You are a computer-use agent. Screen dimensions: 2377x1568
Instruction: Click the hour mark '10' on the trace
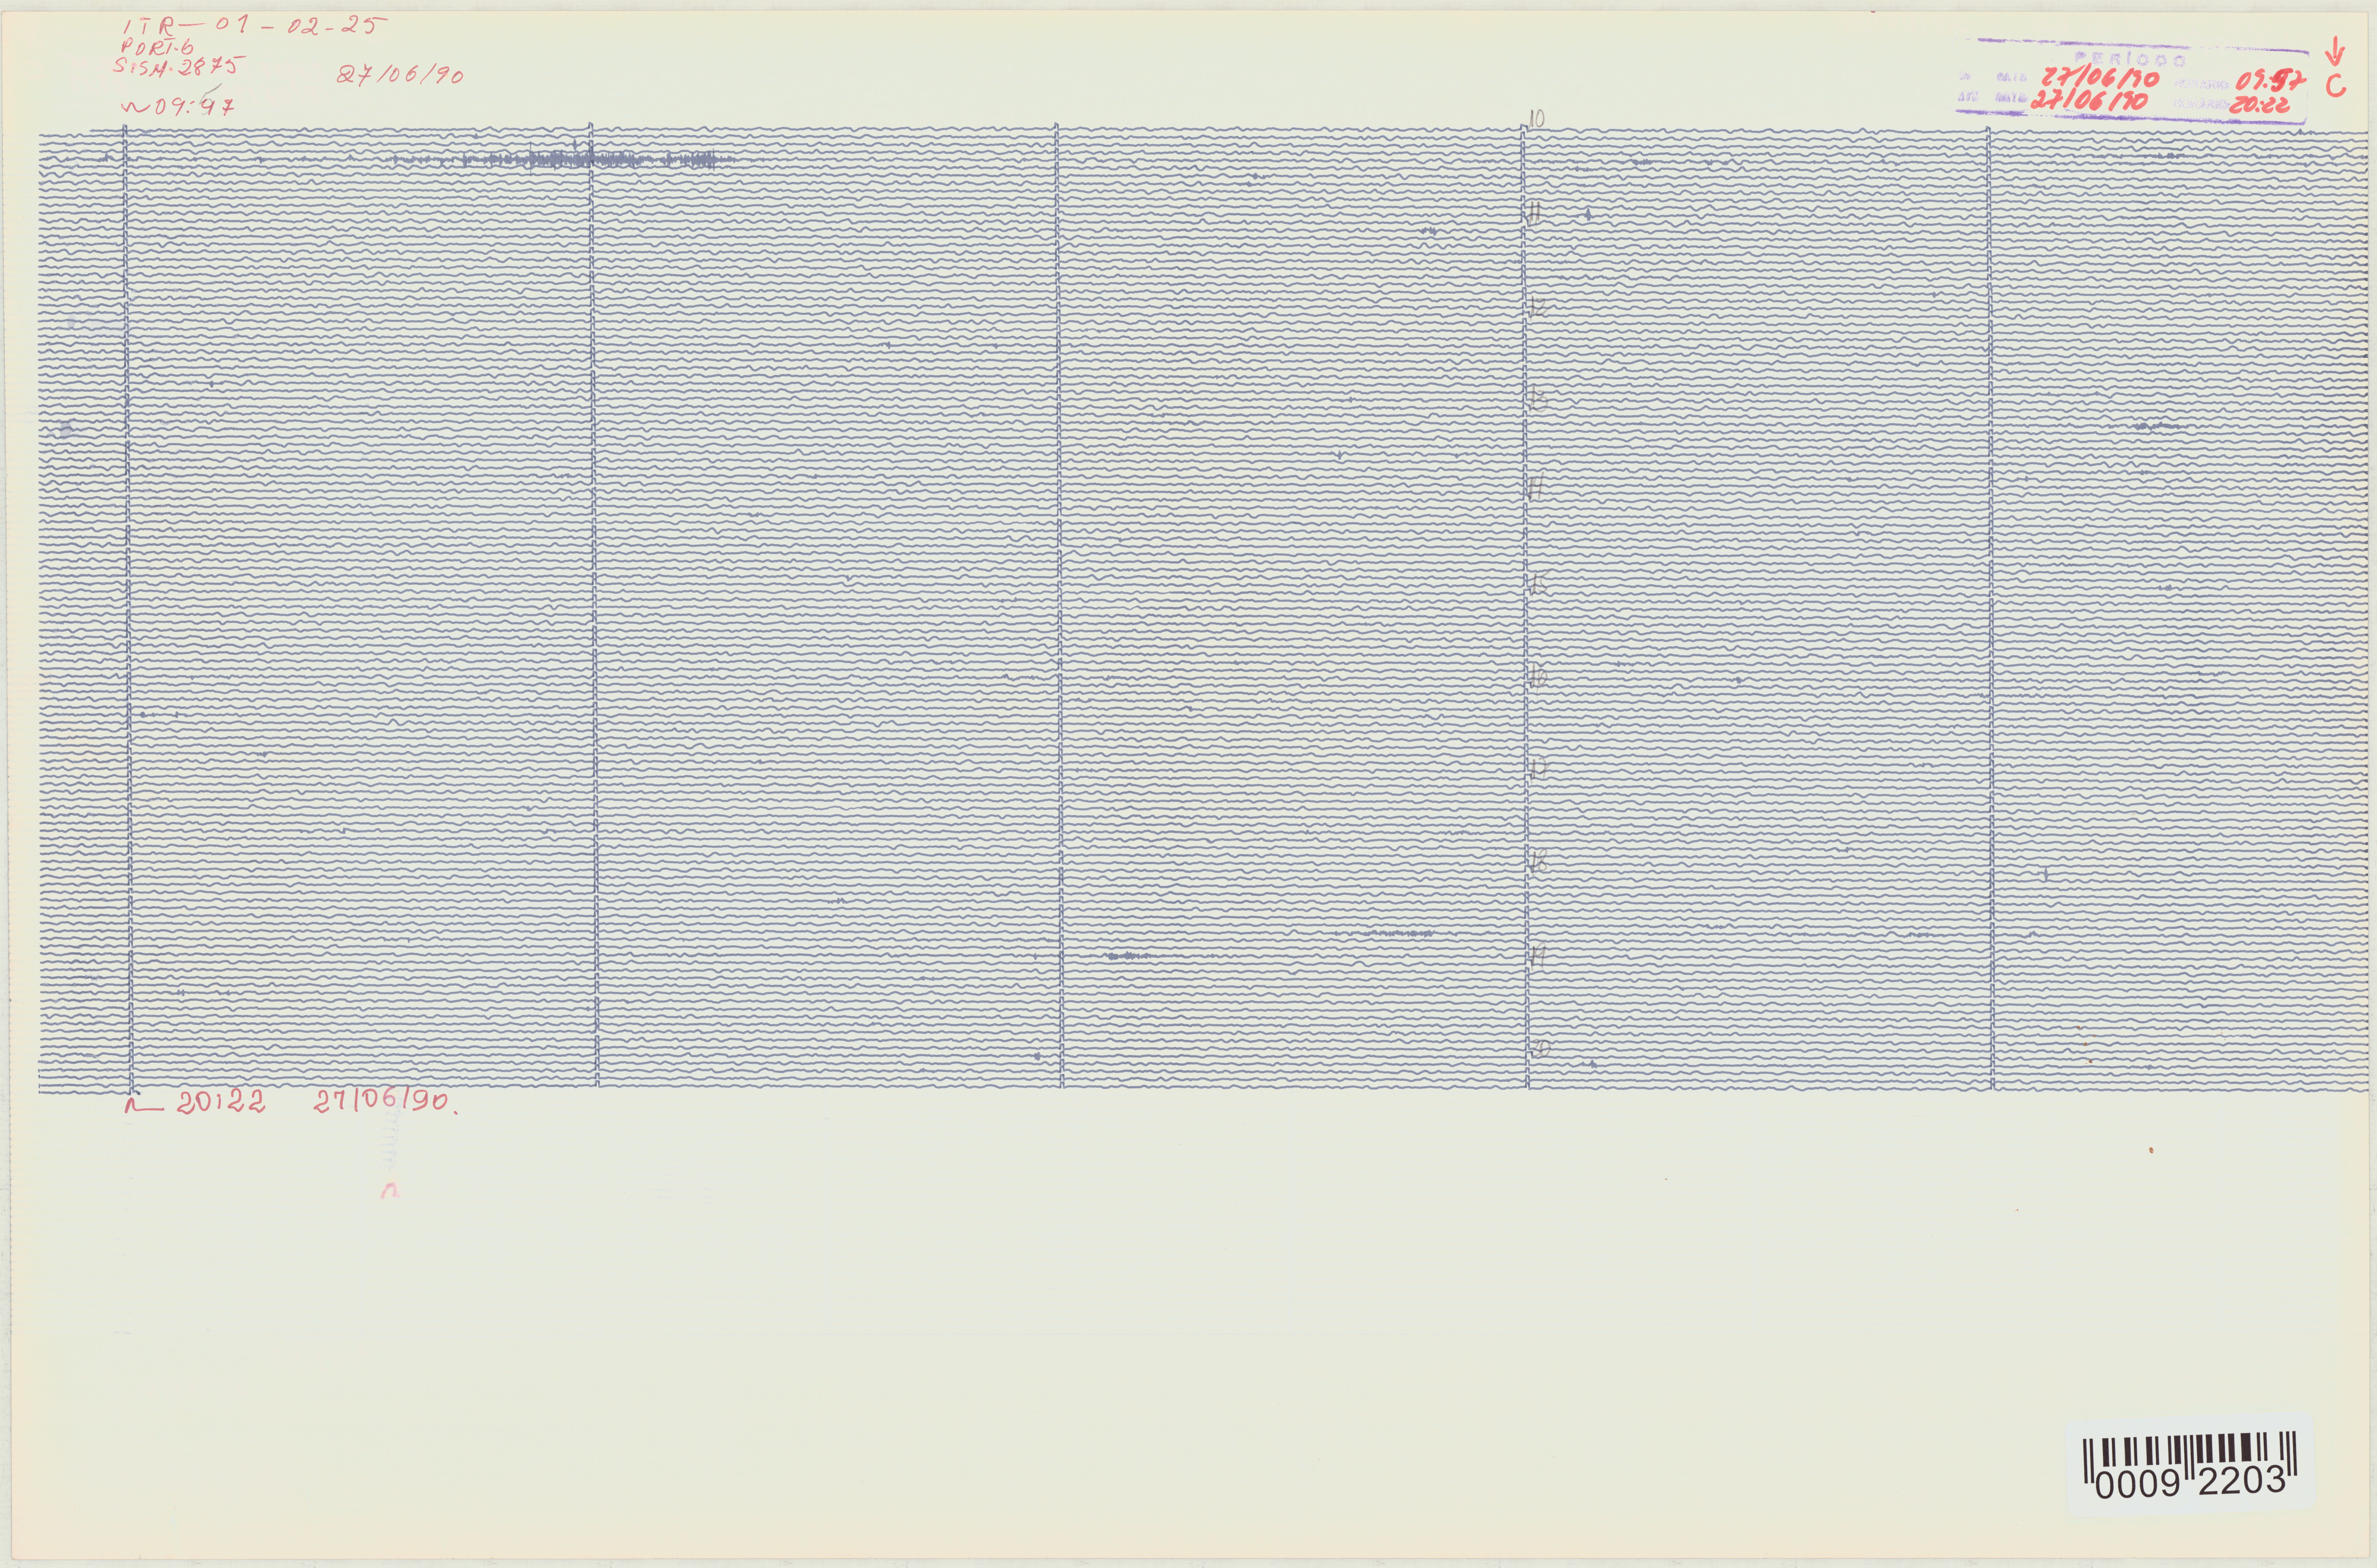[x=1537, y=119]
